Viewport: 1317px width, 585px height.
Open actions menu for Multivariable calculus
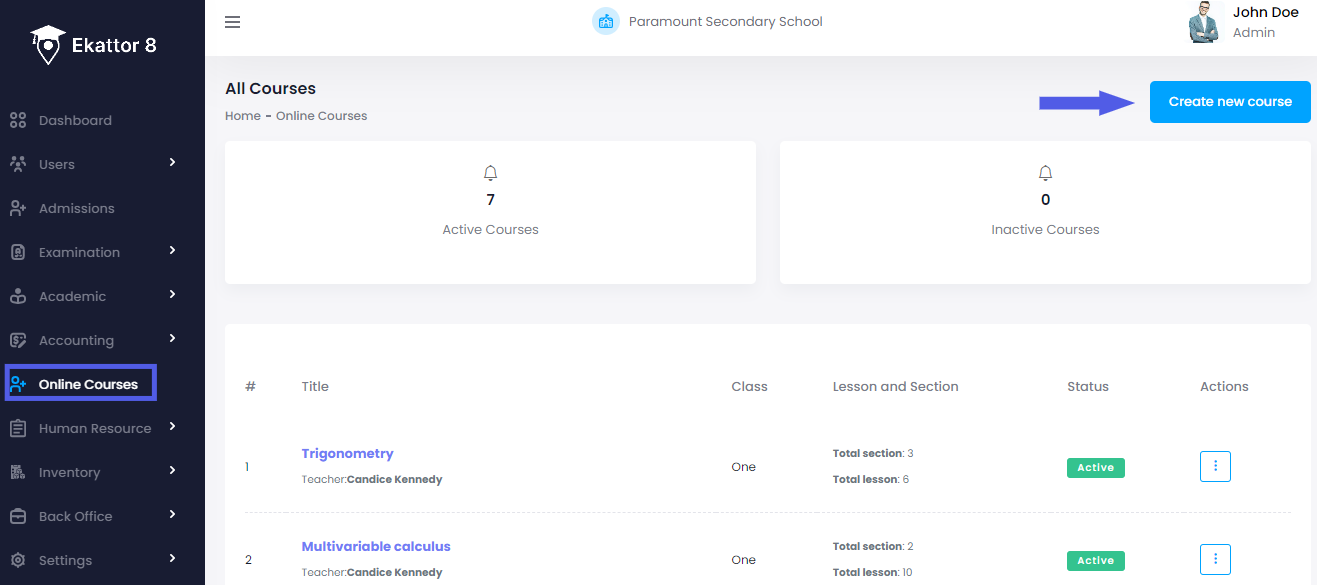point(1215,560)
